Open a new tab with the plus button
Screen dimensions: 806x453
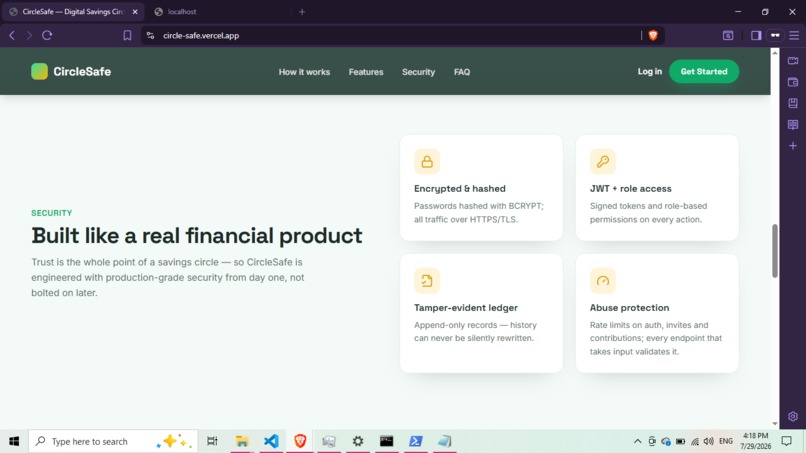(302, 12)
